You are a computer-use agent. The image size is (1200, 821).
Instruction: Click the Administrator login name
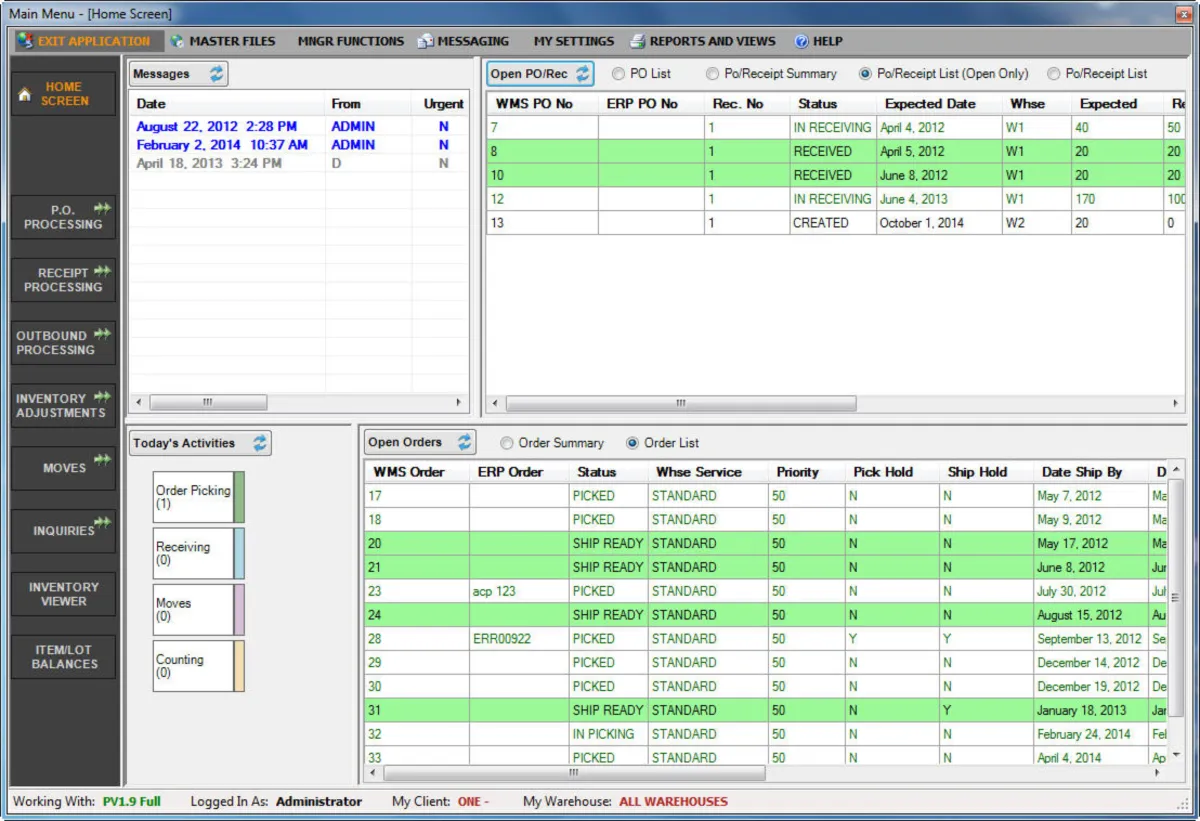(319, 801)
